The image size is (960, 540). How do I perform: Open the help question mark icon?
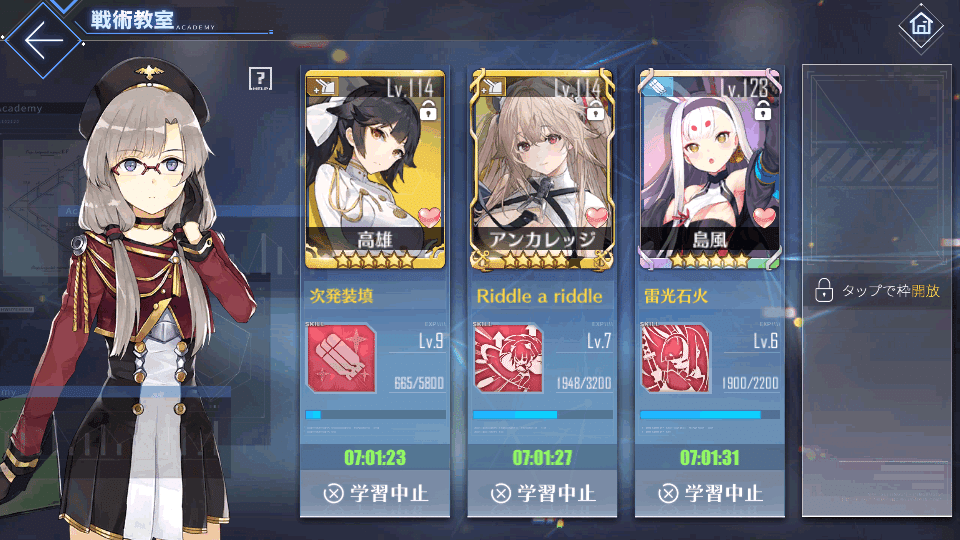click(260, 79)
